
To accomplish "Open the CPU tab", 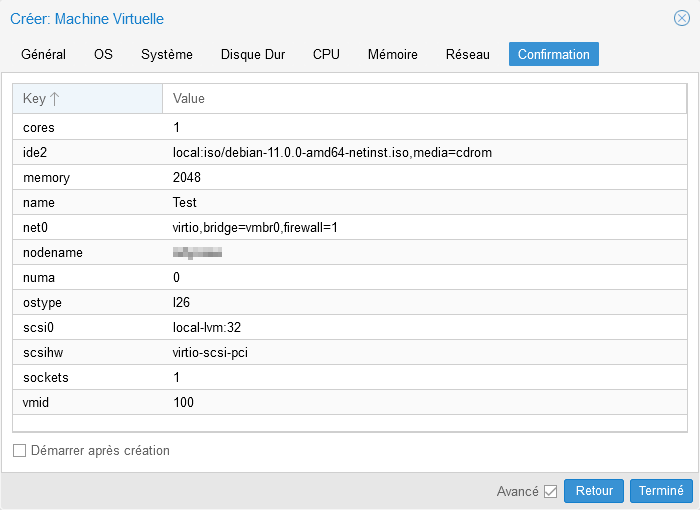I will [x=326, y=54].
